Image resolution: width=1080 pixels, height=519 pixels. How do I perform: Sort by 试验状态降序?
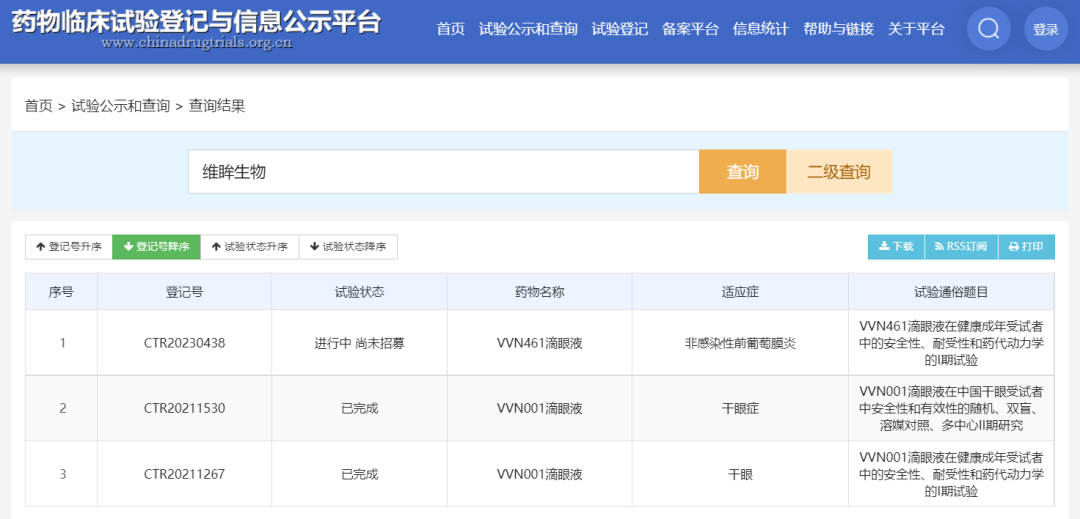pos(348,247)
